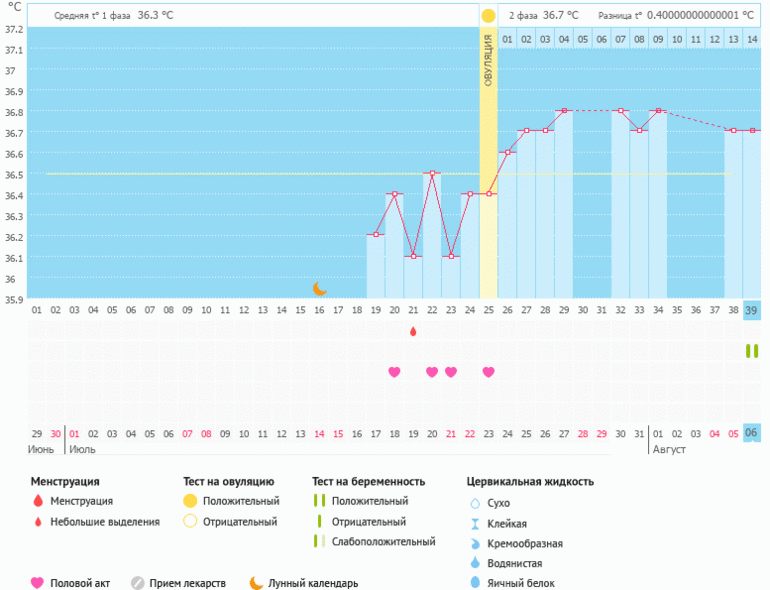770x590 pixels.
Task: Click the Небольшие выделения legend label
Action: pos(105,521)
